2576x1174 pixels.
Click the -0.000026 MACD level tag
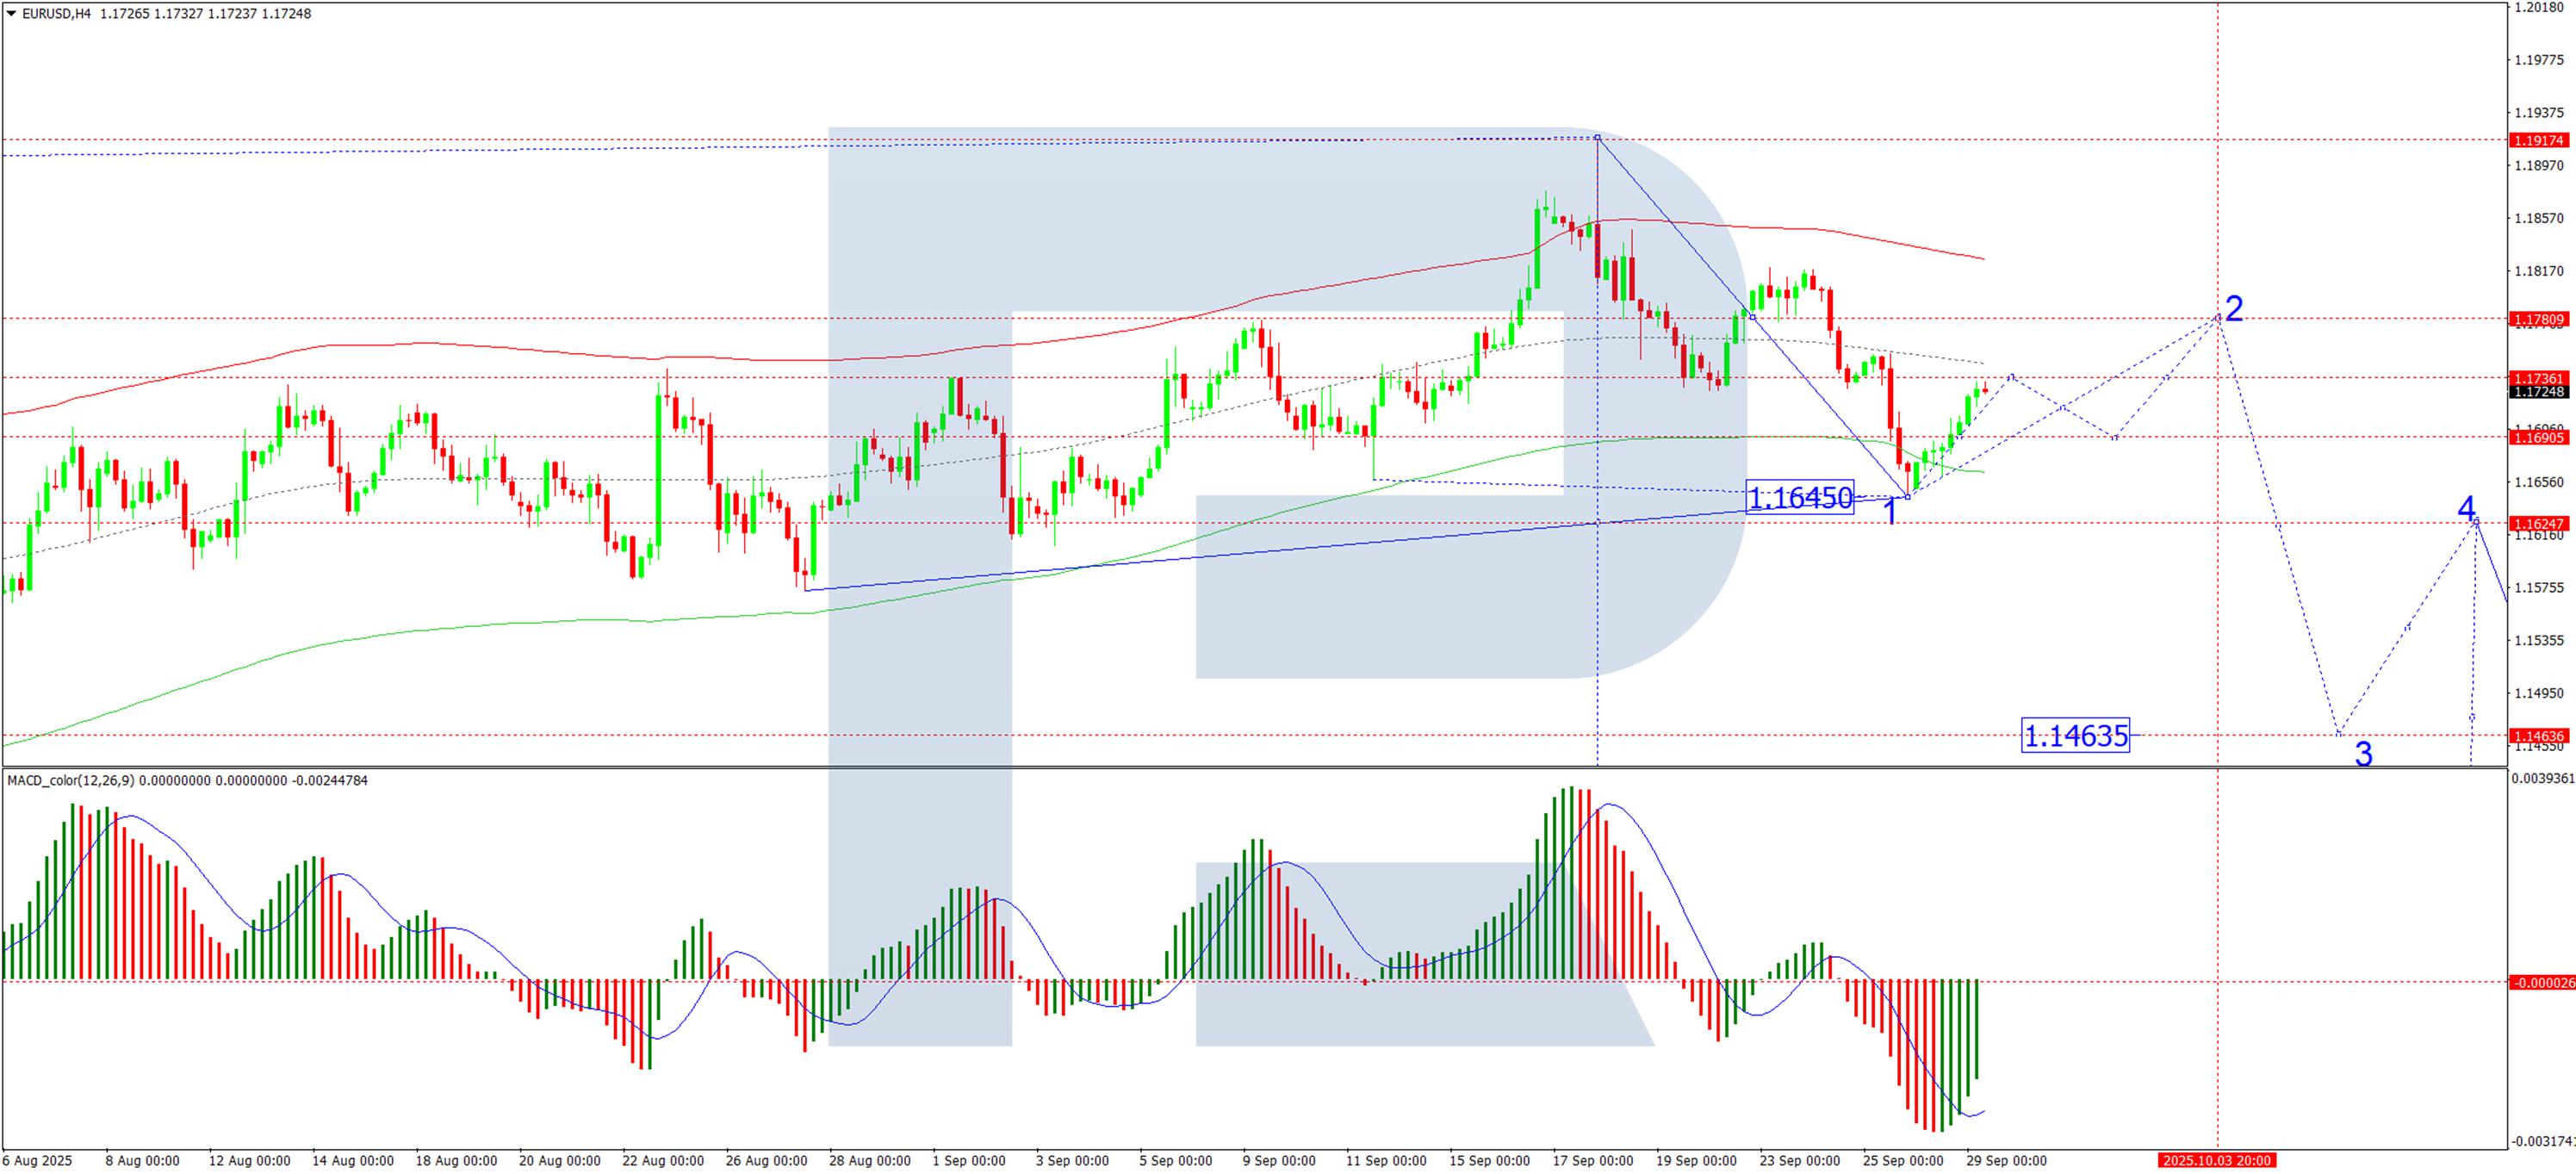[2540, 983]
